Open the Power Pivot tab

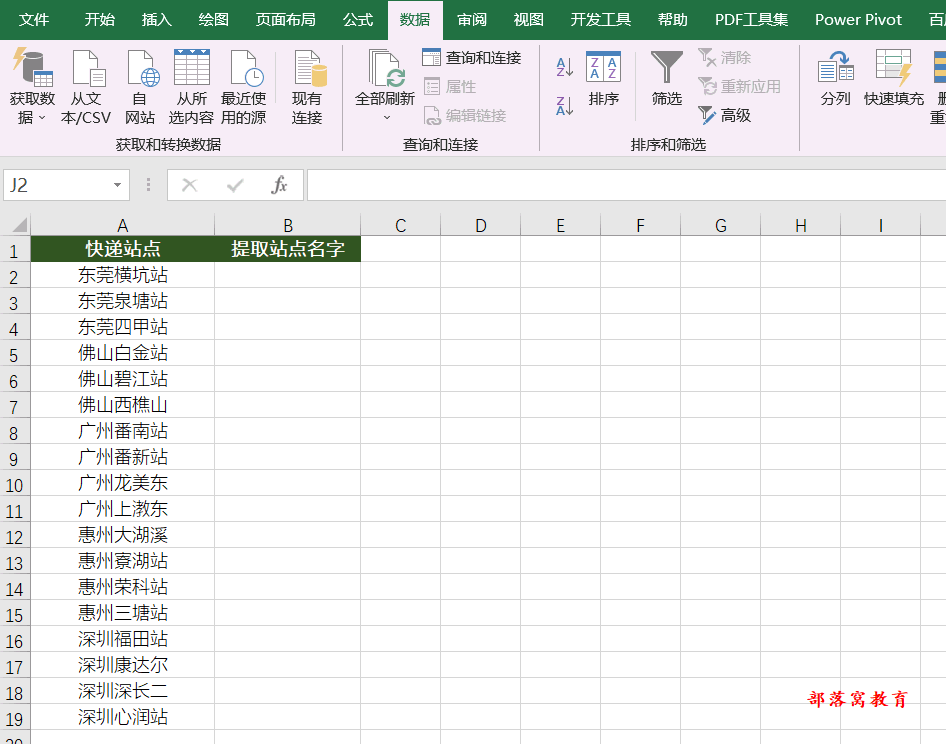tap(859, 20)
